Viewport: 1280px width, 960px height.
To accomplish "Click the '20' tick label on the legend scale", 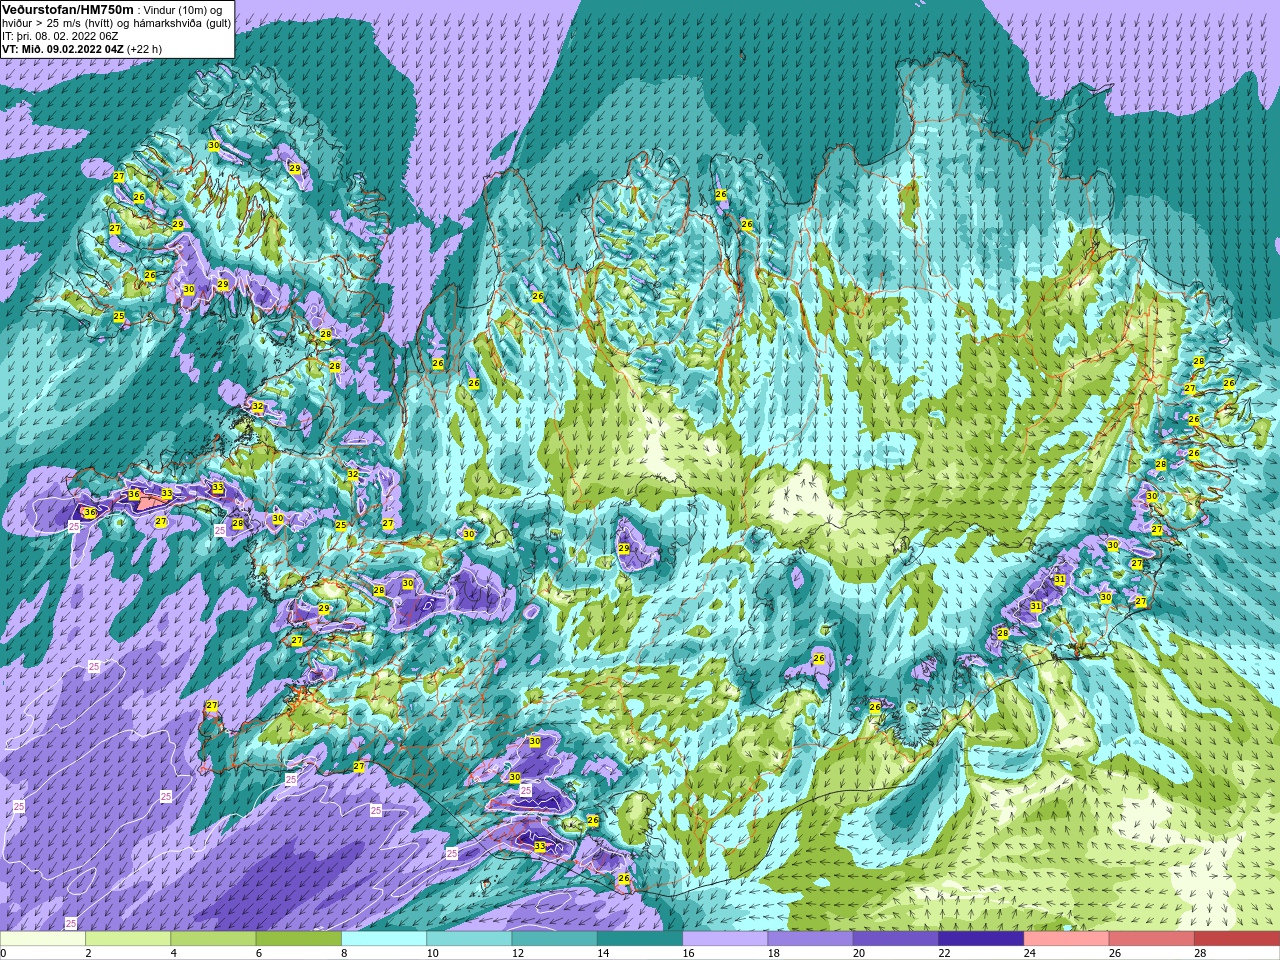I will click(859, 953).
